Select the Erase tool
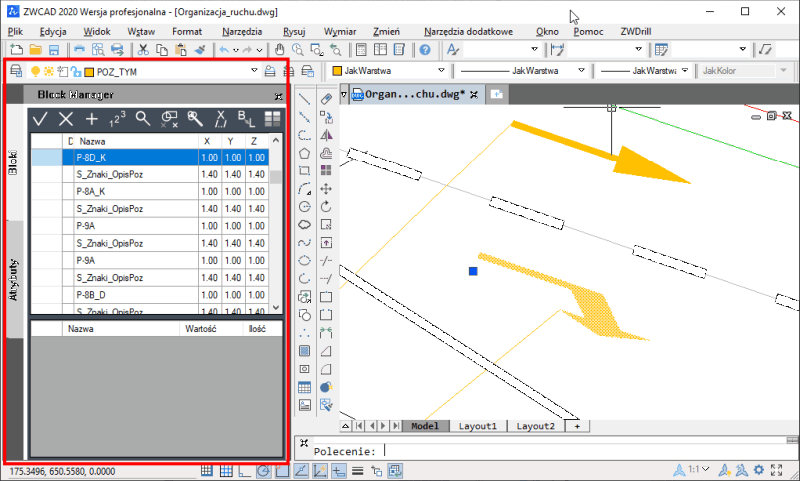 tap(326, 99)
